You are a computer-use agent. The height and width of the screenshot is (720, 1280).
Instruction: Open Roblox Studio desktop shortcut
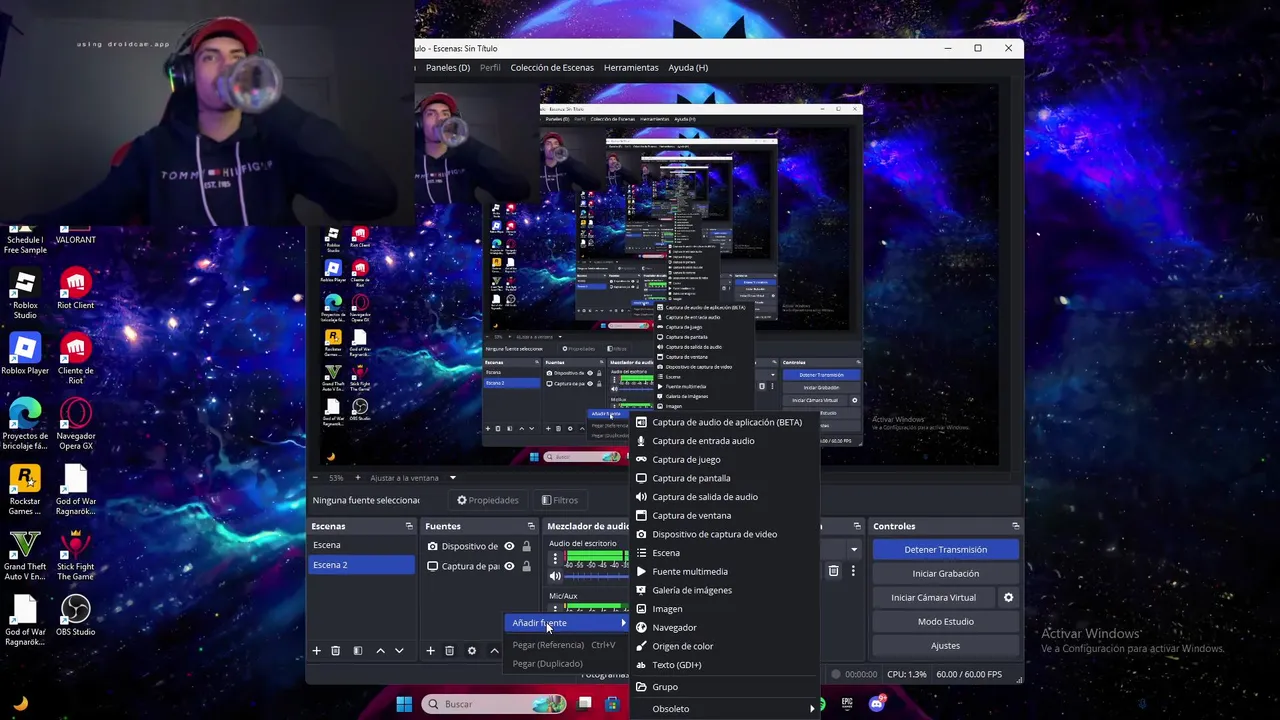(x=25, y=294)
